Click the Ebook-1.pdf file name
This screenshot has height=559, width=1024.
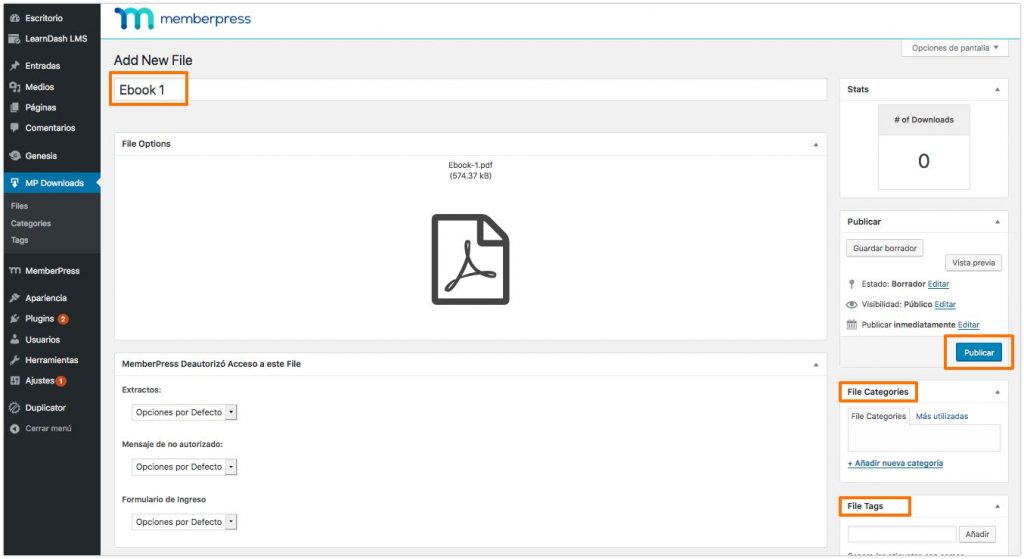(470, 165)
